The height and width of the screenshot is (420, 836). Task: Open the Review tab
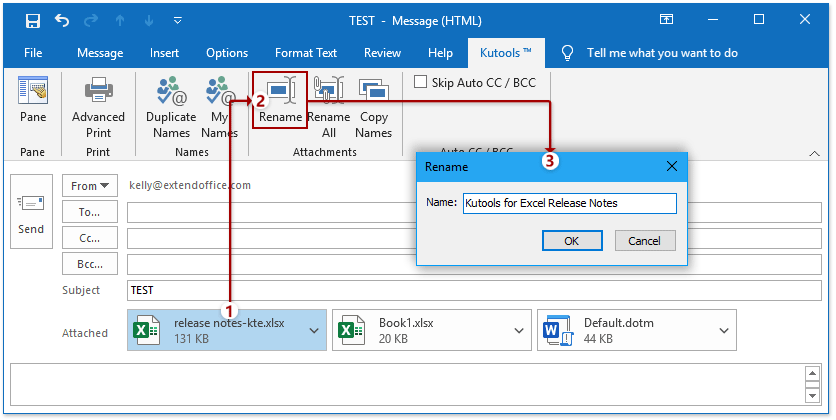pos(382,53)
